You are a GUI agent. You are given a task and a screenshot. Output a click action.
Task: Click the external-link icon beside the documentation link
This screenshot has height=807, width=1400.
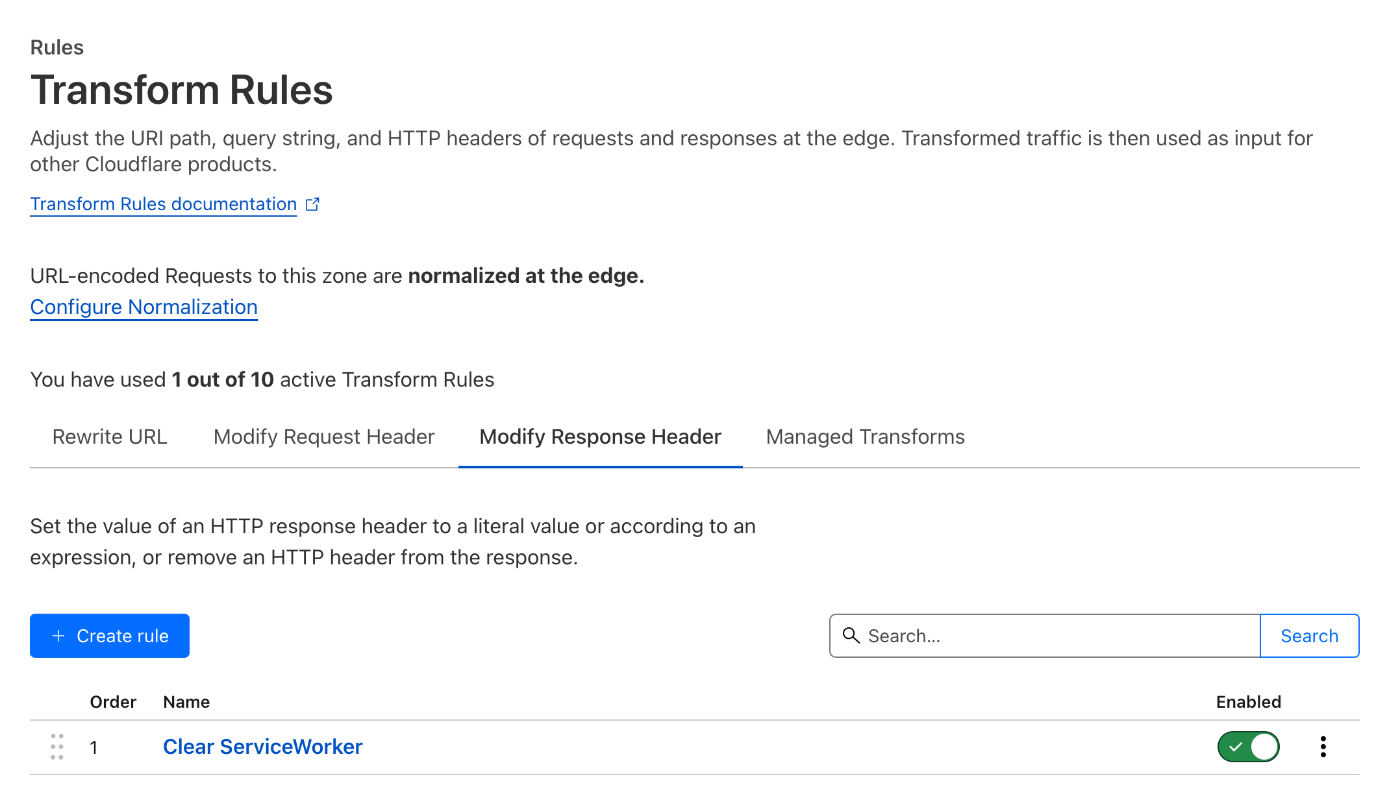[313, 204]
